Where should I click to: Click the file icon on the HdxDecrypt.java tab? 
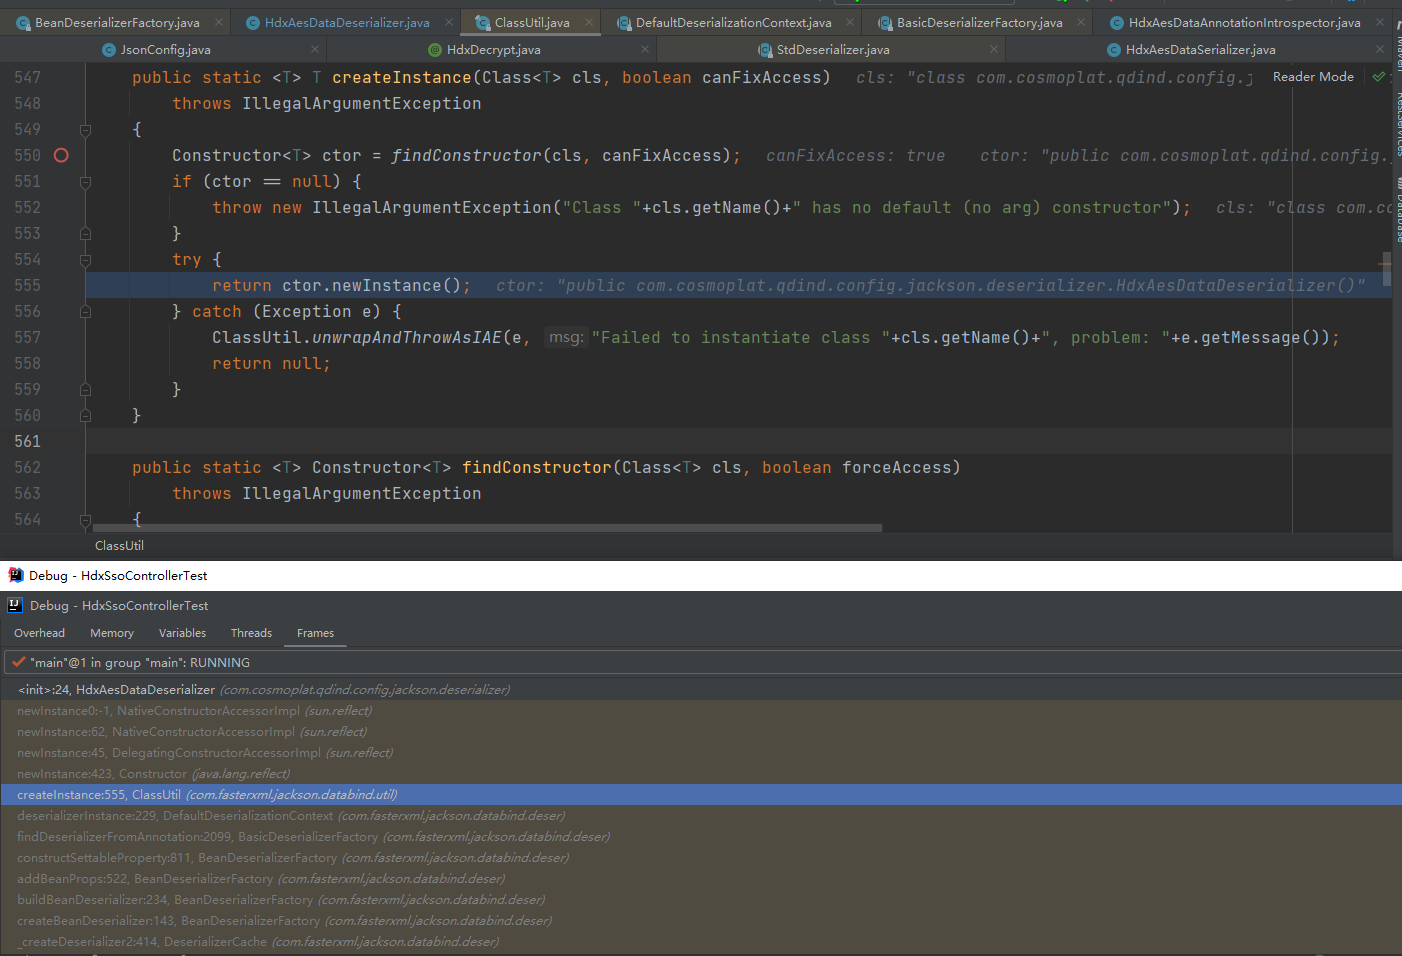point(435,50)
